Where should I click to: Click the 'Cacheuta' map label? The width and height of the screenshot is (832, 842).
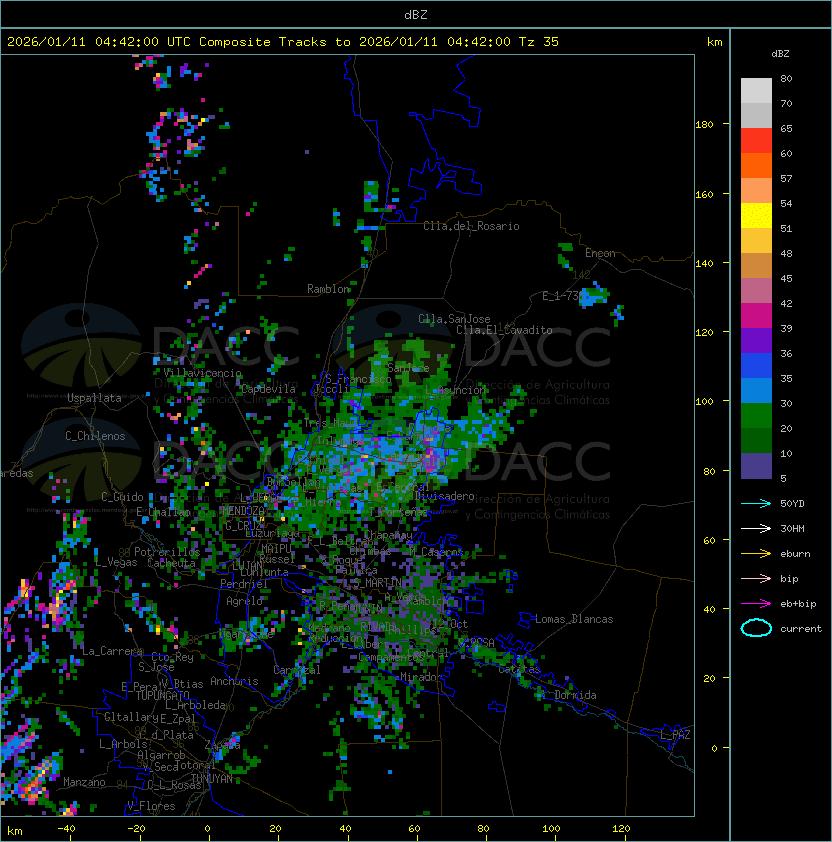pyautogui.click(x=171, y=563)
